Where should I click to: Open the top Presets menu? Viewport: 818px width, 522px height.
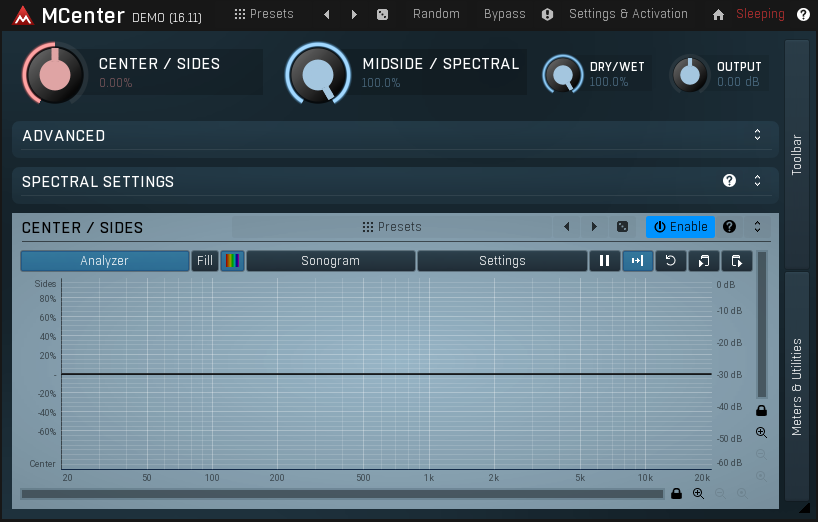coord(264,14)
